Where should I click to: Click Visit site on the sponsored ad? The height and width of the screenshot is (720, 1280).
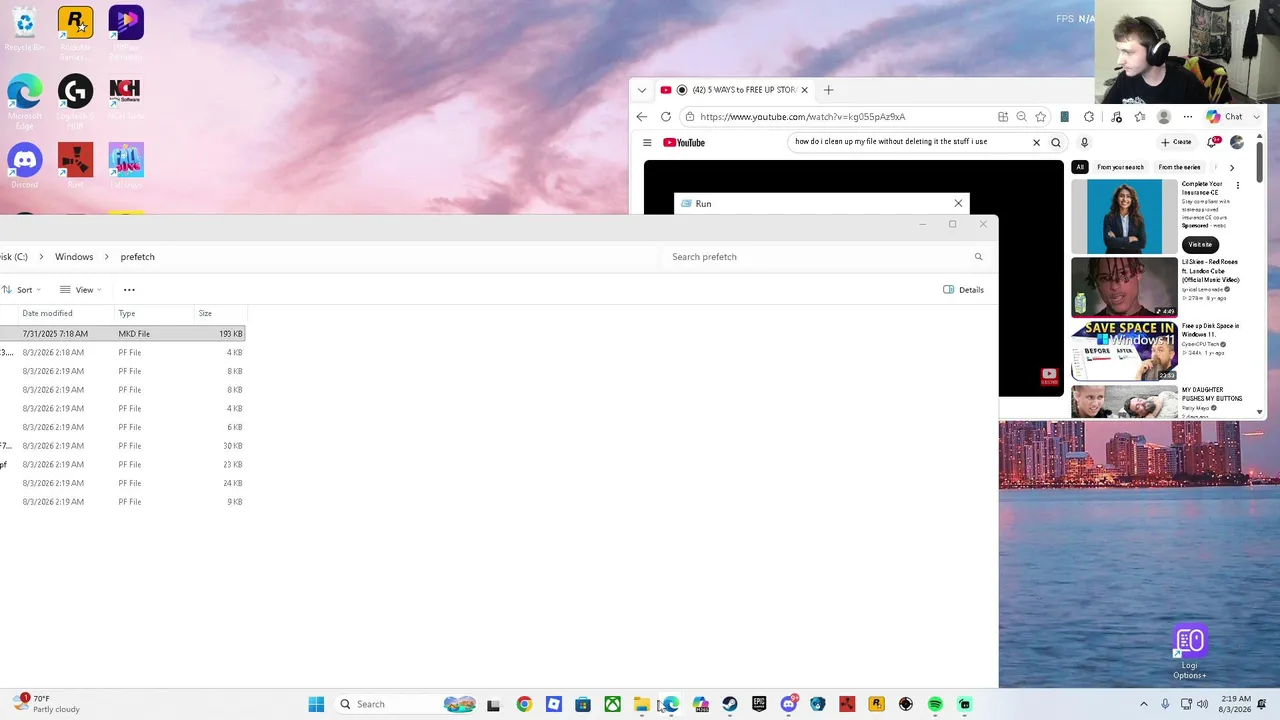click(1200, 244)
